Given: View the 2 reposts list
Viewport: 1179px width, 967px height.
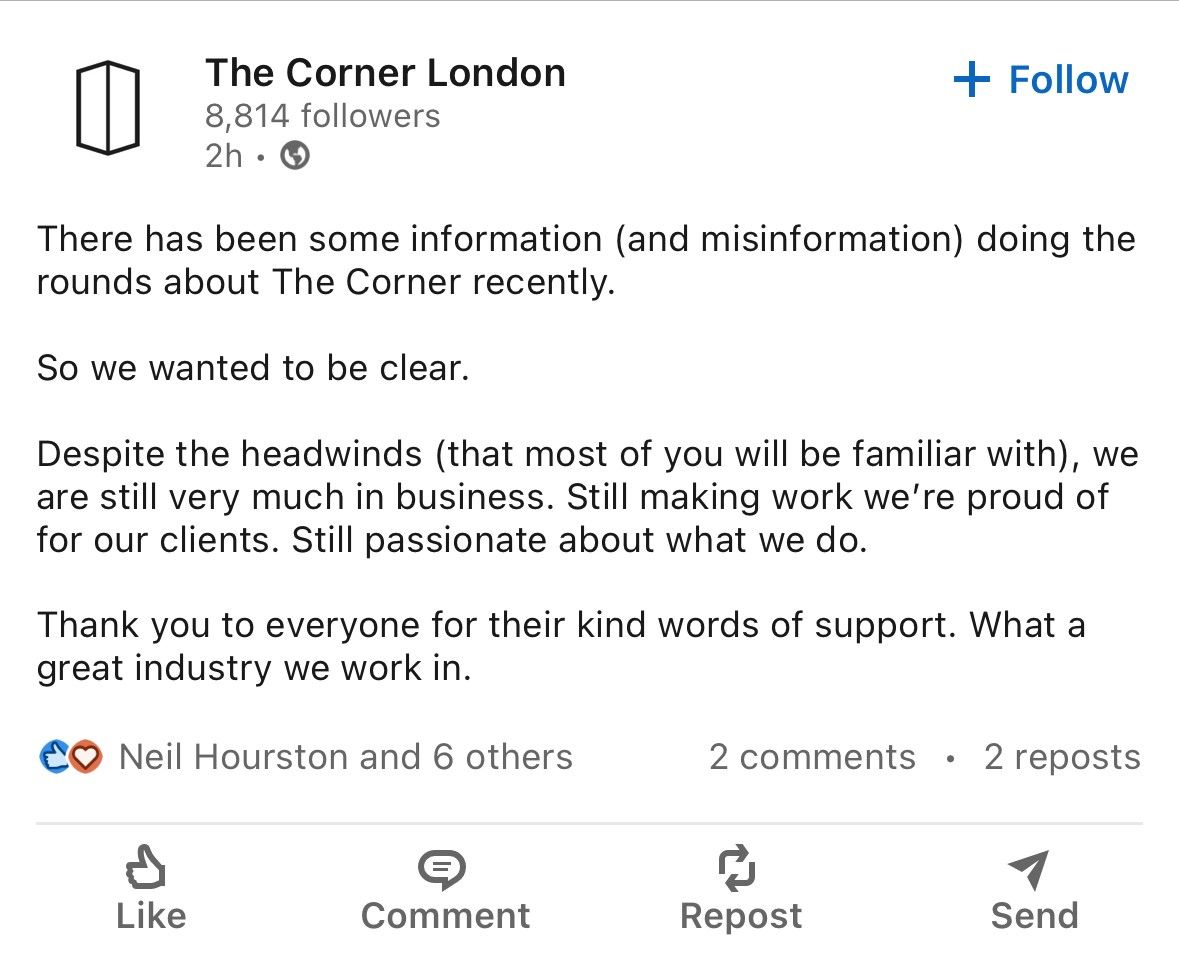Looking at the screenshot, I should [1062, 756].
